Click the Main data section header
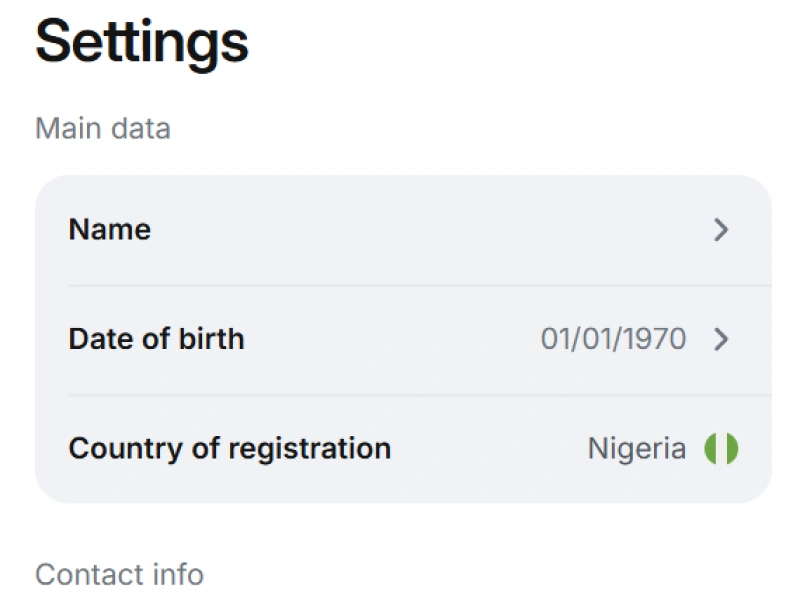 pos(103,129)
